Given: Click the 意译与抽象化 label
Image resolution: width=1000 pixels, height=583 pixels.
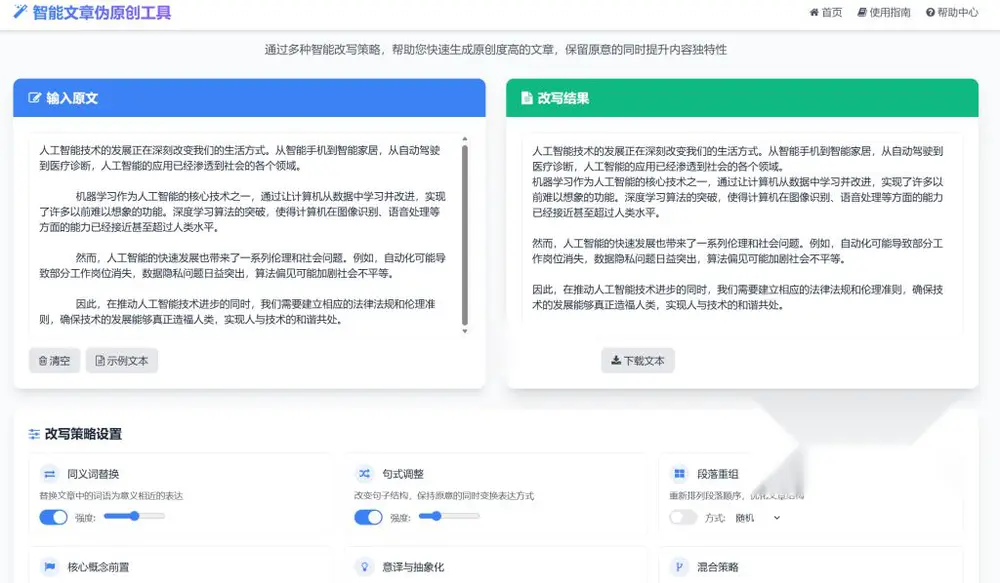Looking at the screenshot, I should tap(413, 567).
